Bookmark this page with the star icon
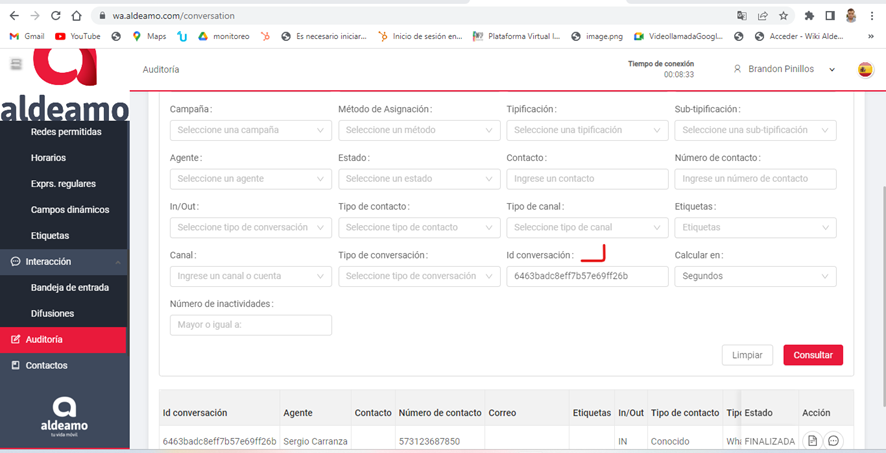This screenshot has width=886, height=453. (783, 16)
